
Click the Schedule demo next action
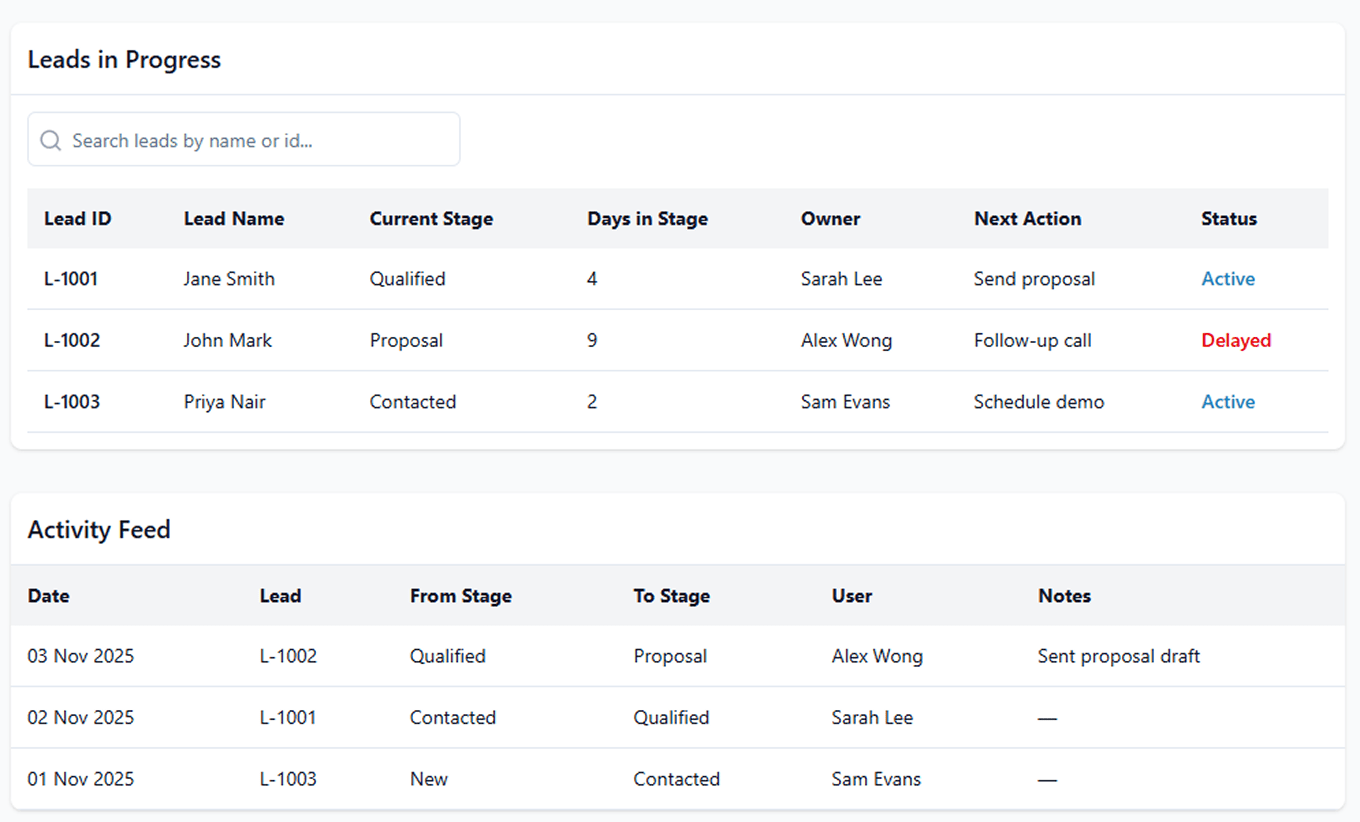(1038, 402)
